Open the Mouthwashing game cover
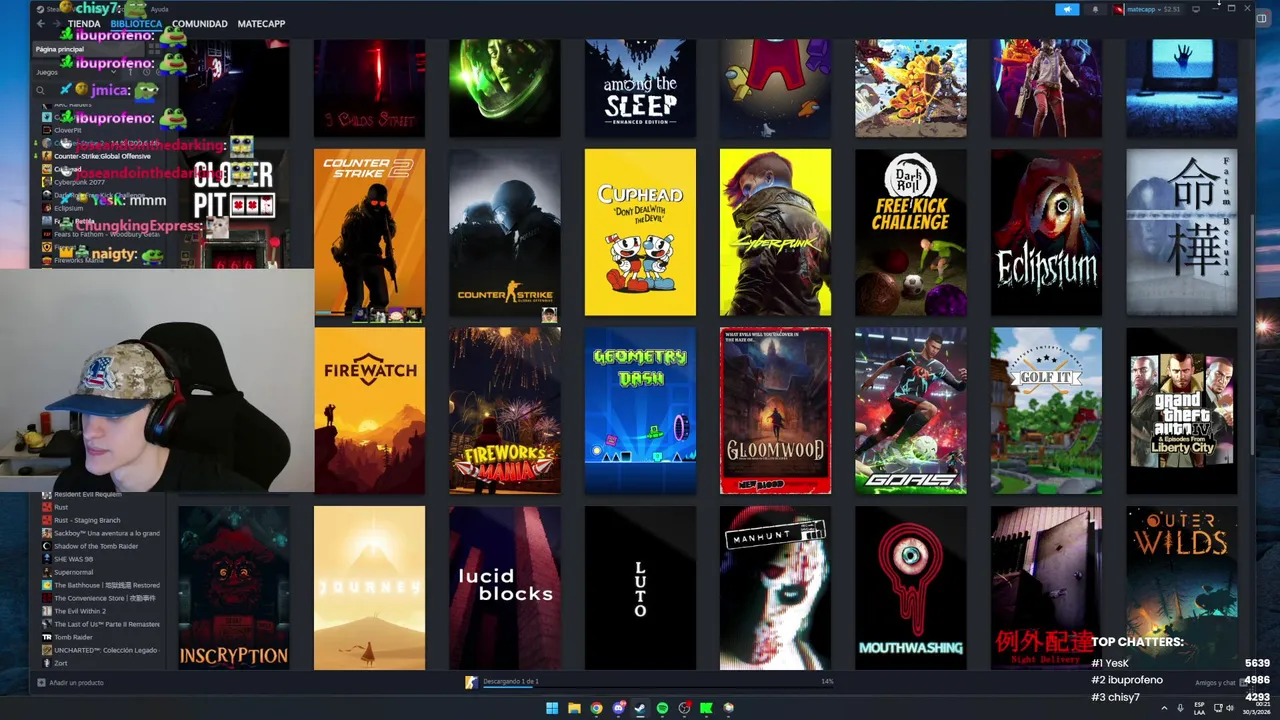The height and width of the screenshot is (720, 1280). 910,588
